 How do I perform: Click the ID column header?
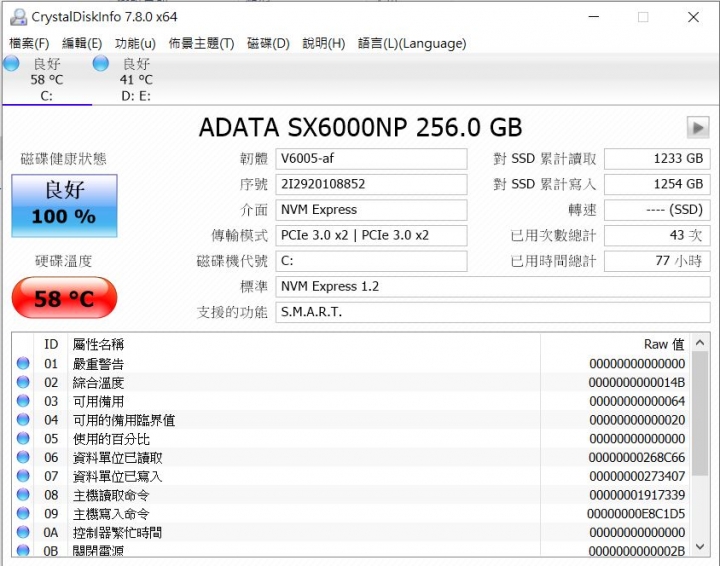51,344
